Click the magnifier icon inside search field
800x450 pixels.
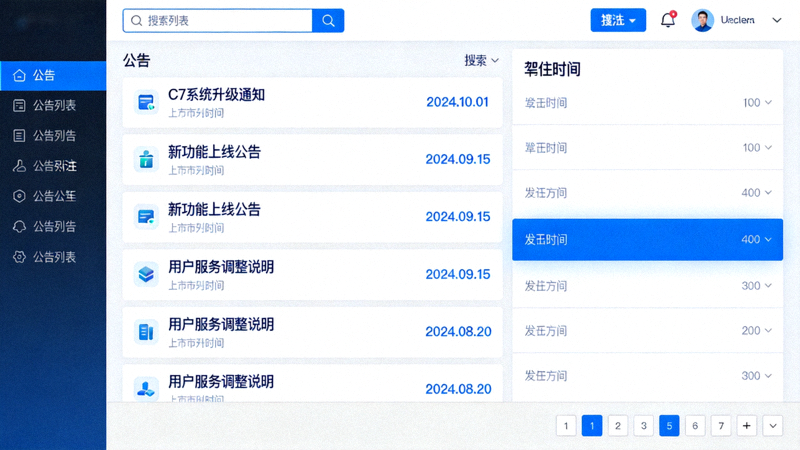pyautogui.click(x=136, y=20)
